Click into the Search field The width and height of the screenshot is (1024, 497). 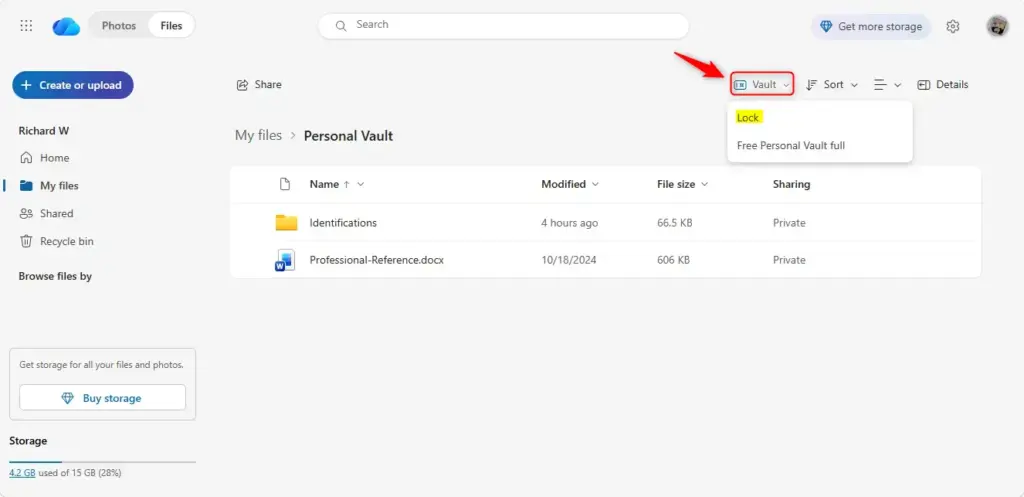point(504,25)
